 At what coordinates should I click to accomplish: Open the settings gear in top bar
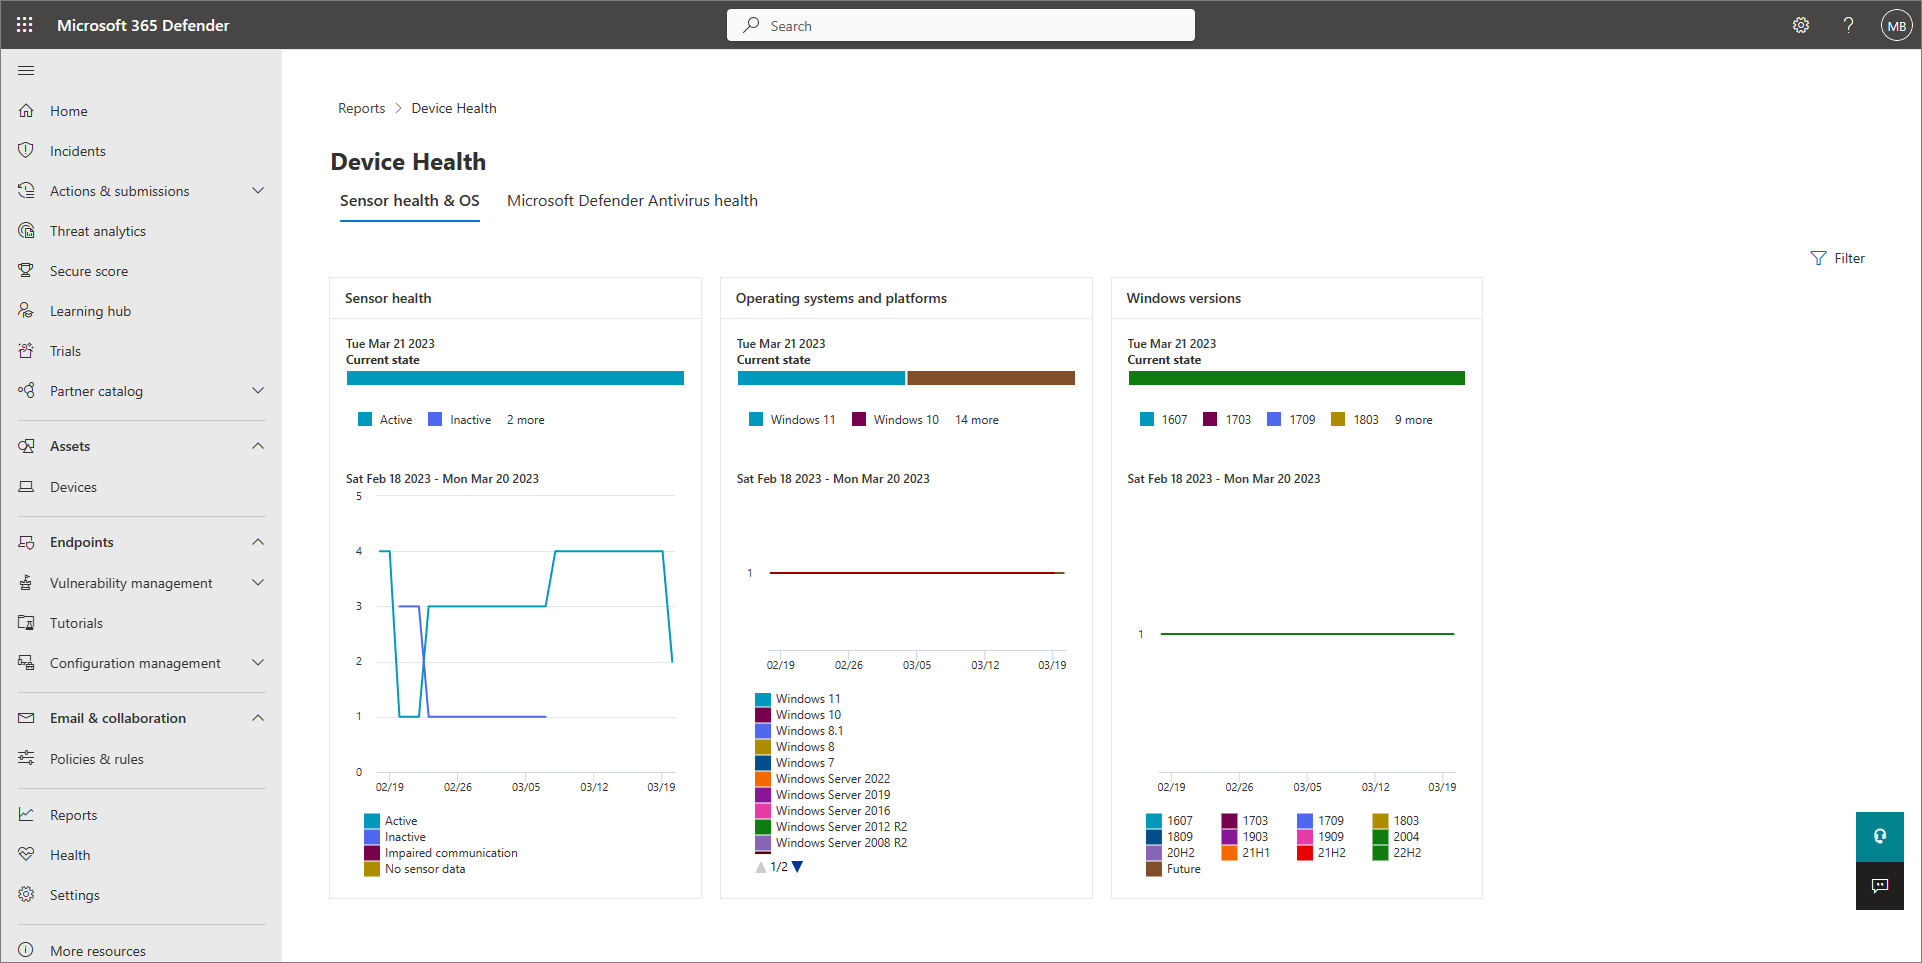[1800, 25]
